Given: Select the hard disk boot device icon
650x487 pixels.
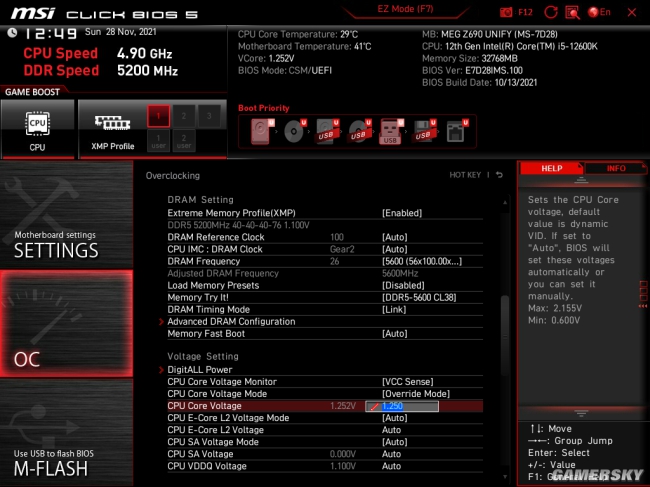Looking at the screenshot, I should (x=262, y=131).
